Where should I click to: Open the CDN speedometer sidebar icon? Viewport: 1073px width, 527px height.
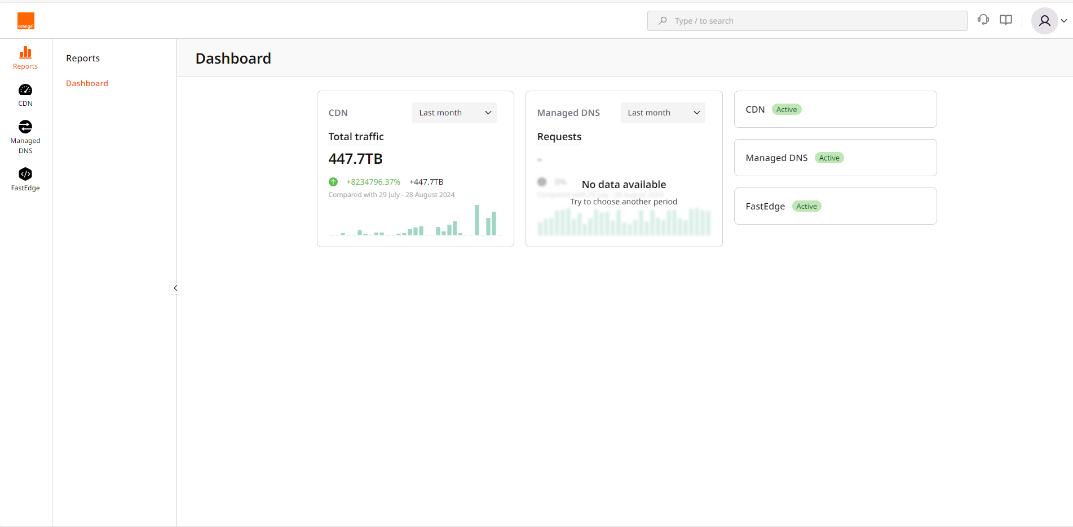(25, 90)
